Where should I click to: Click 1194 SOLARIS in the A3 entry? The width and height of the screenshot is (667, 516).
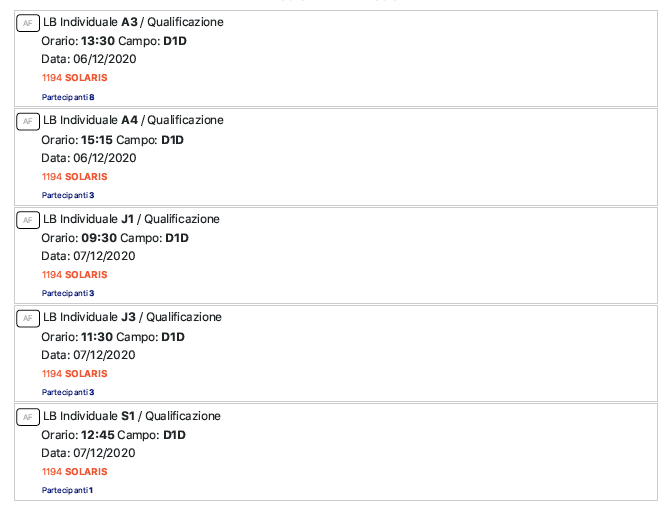74,78
